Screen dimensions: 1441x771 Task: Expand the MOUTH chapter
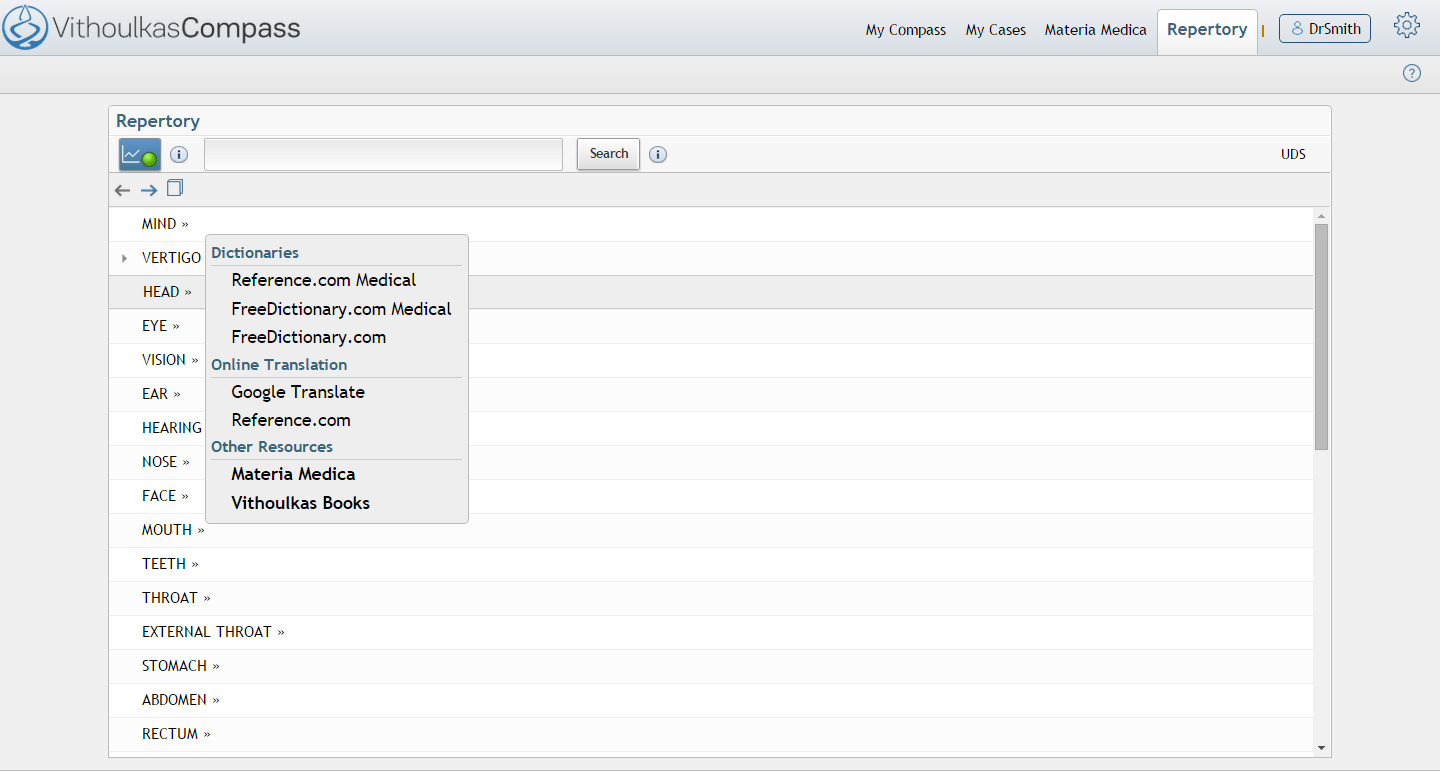tap(173, 530)
